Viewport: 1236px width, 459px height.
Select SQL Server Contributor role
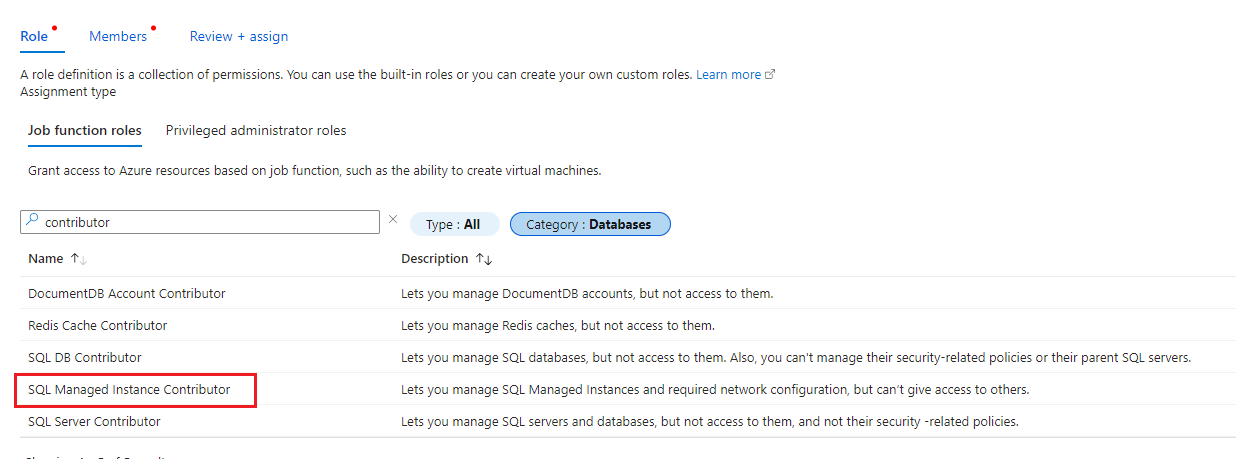point(94,422)
